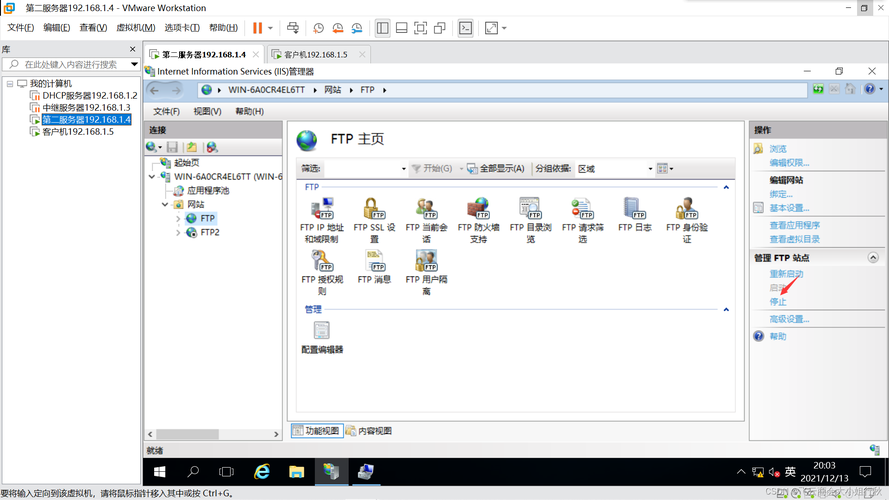889x500 pixels.
Task: Collapse 管理 FTP 站点 actions section
Action: point(873,258)
